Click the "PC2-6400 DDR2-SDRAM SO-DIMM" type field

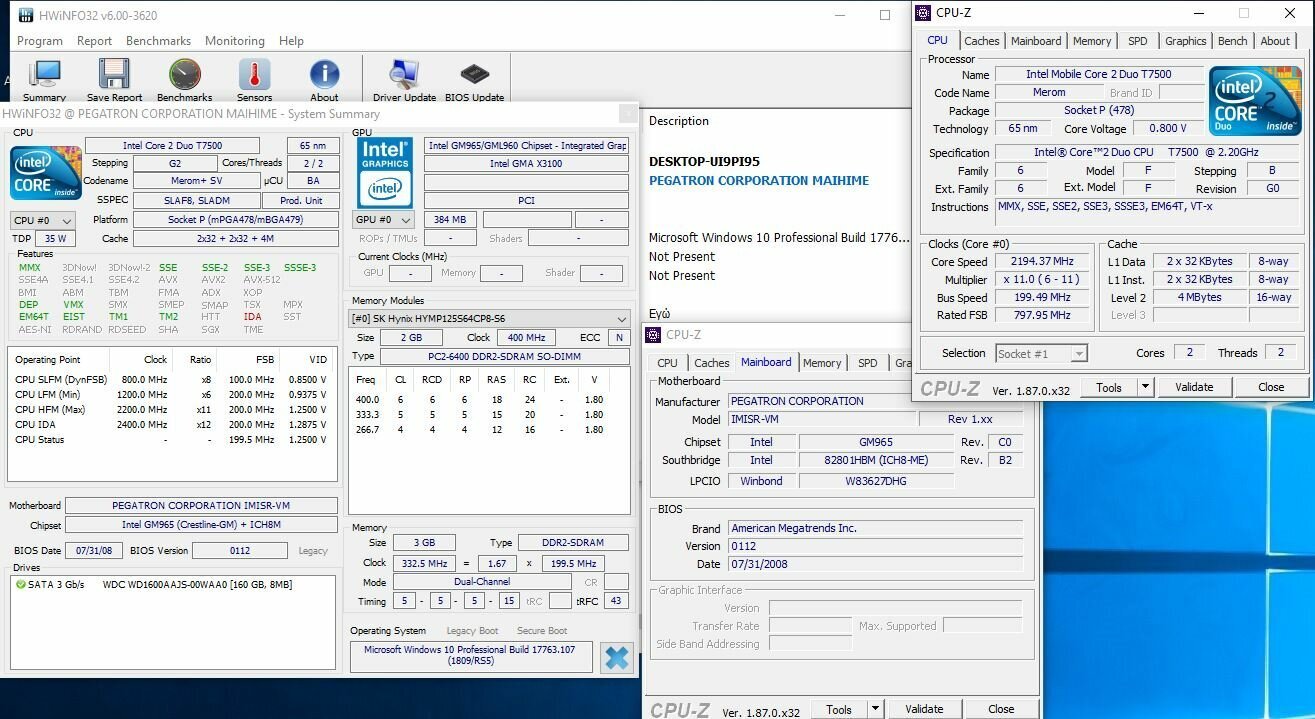[505, 357]
